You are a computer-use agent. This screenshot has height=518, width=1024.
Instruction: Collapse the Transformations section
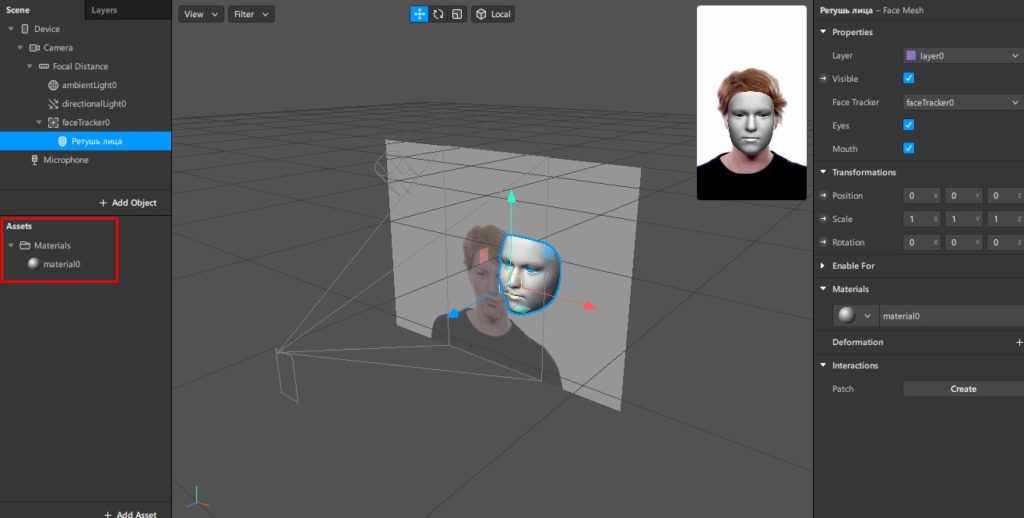824,172
